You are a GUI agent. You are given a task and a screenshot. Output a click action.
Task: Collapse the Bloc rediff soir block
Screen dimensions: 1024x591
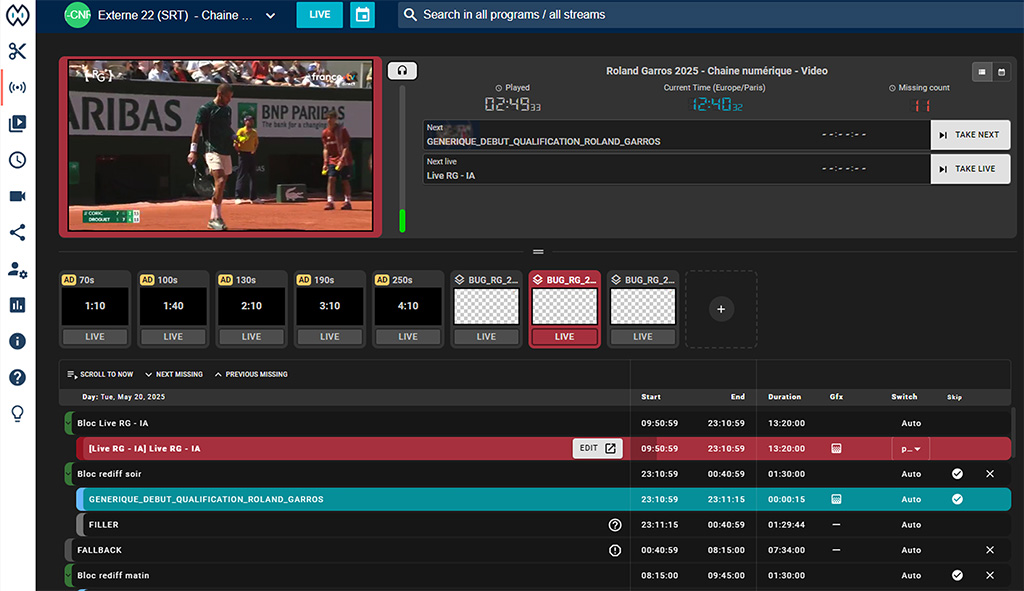click(x=68, y=473)
